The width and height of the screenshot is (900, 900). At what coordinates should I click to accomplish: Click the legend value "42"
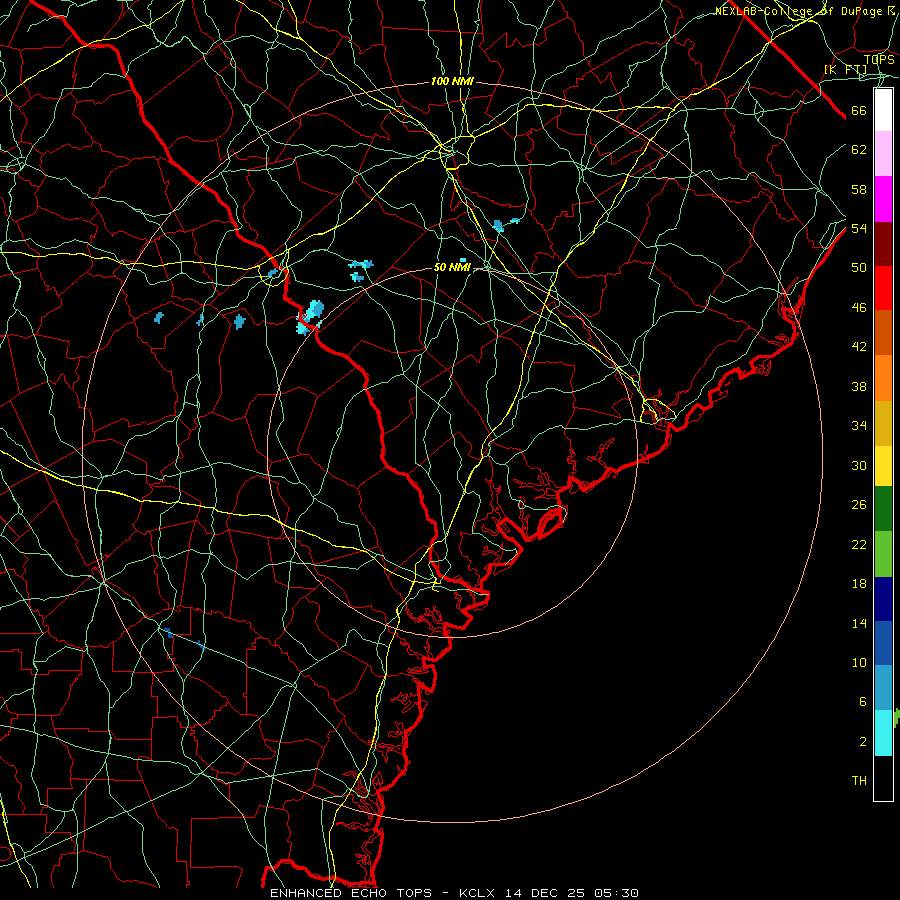click(859, 347)
